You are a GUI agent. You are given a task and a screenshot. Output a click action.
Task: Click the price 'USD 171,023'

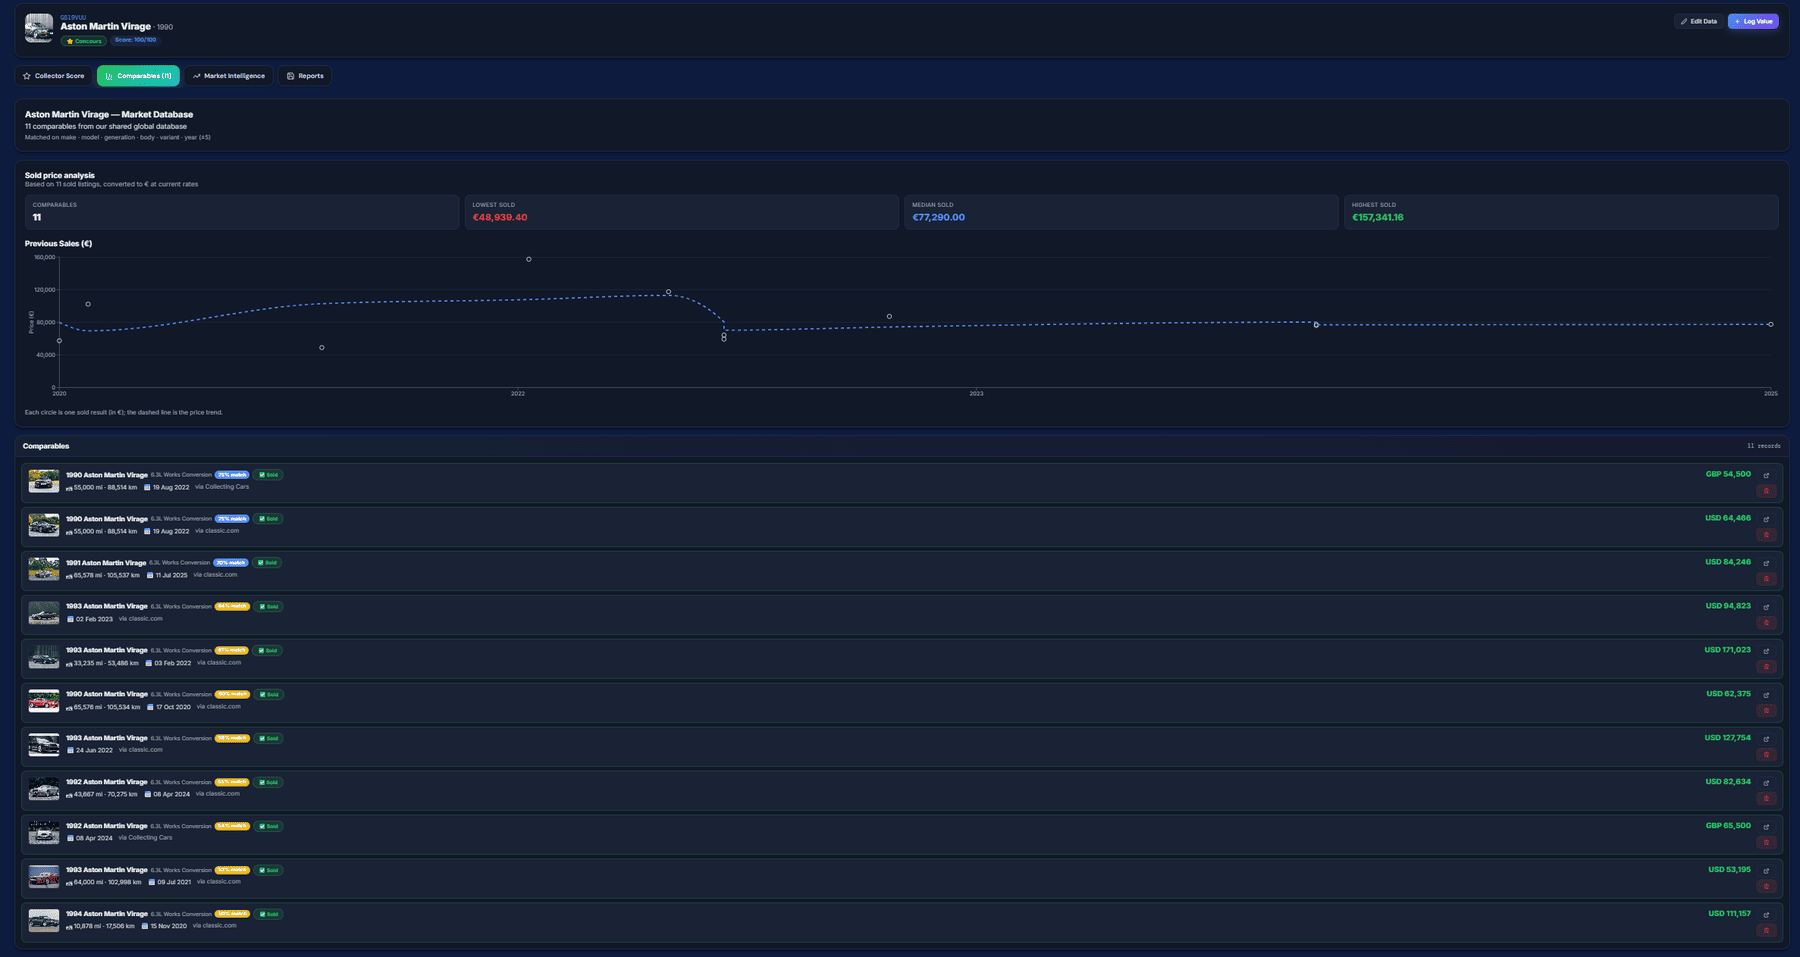click(x=1728, y=650)
